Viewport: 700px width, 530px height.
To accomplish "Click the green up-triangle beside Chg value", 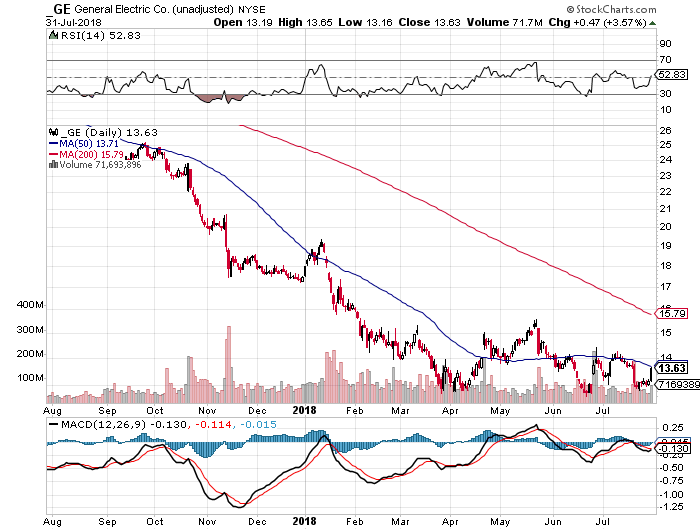I will pos(653,23).
